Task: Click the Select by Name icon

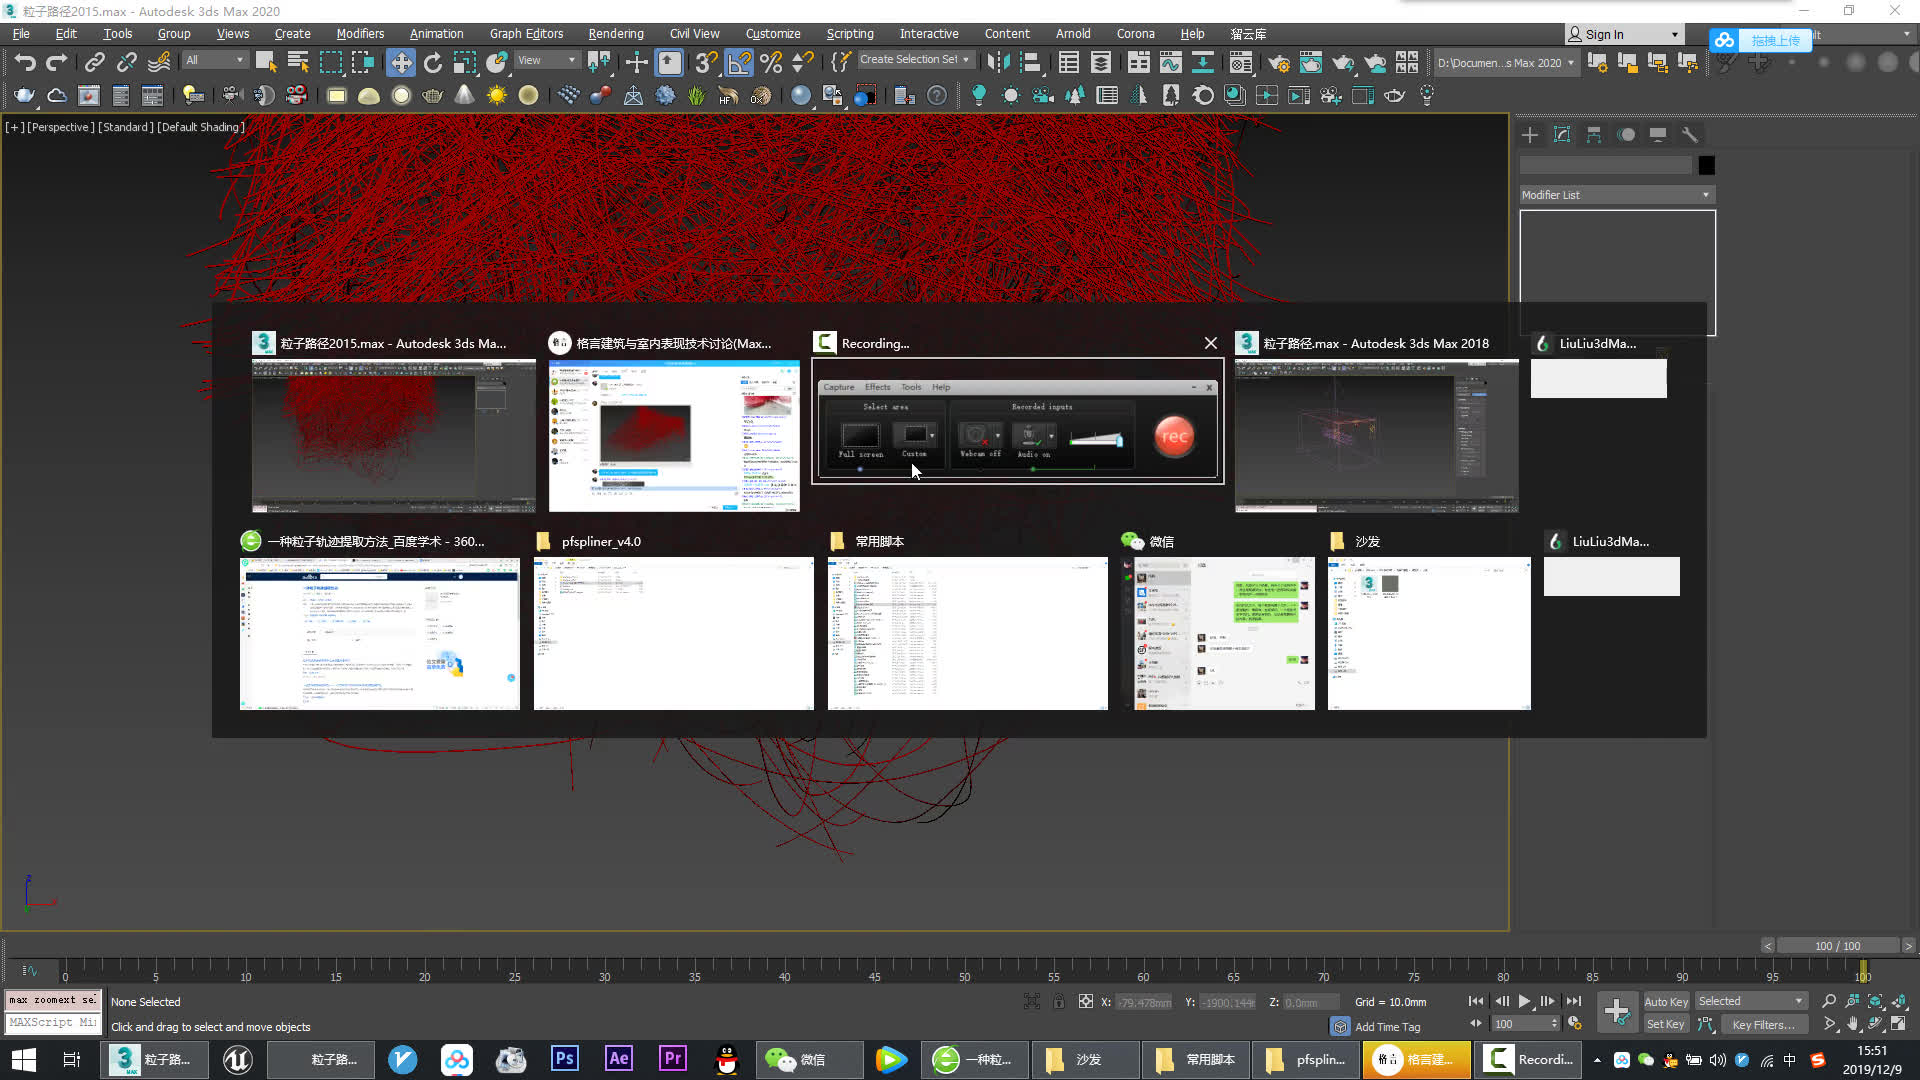Action: (x=297, y=62)
